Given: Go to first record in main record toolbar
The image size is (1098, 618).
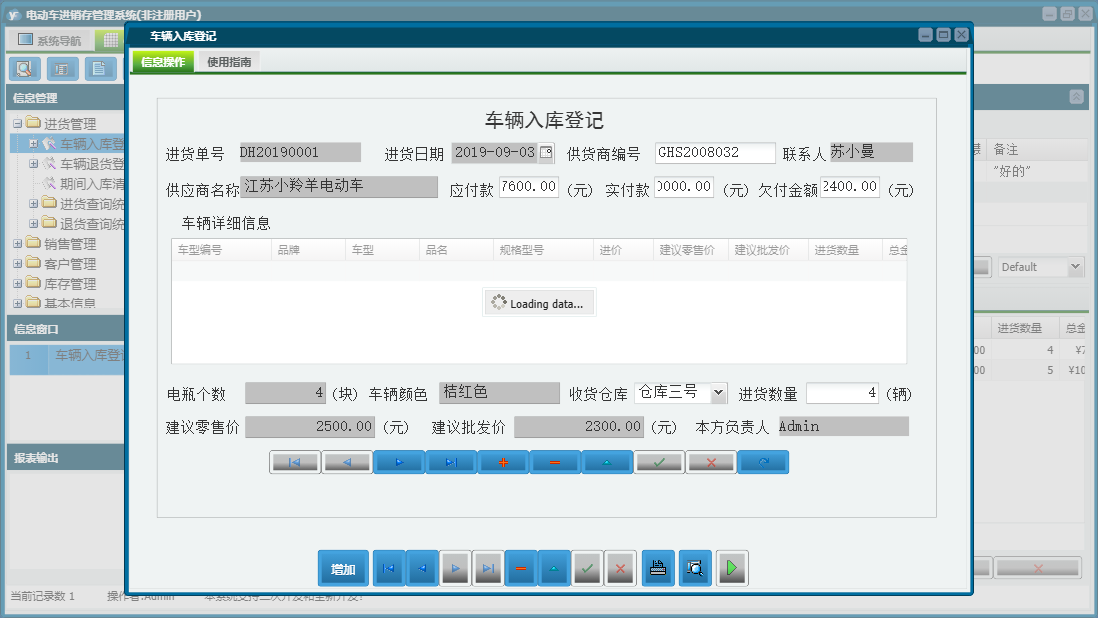Looking at the screenshot, I should 389,568.
